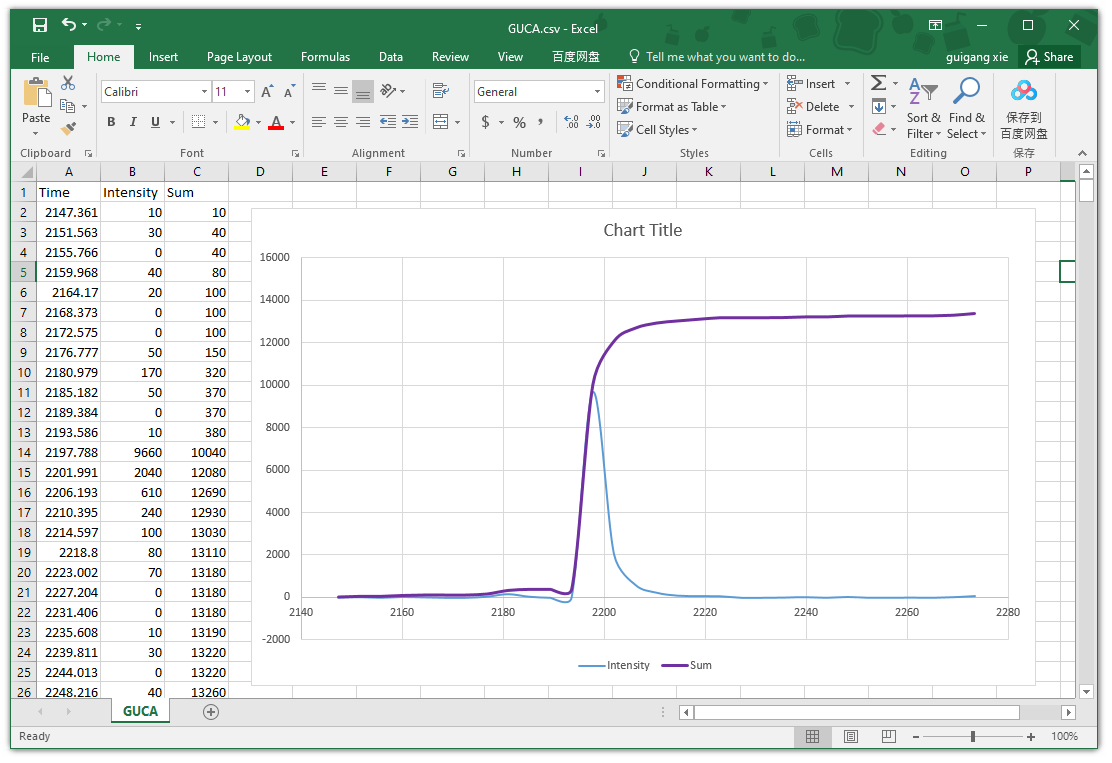Screen dimensions: 1112x763
Task: Toggle Bold formatting
Action: pos(111,122)
